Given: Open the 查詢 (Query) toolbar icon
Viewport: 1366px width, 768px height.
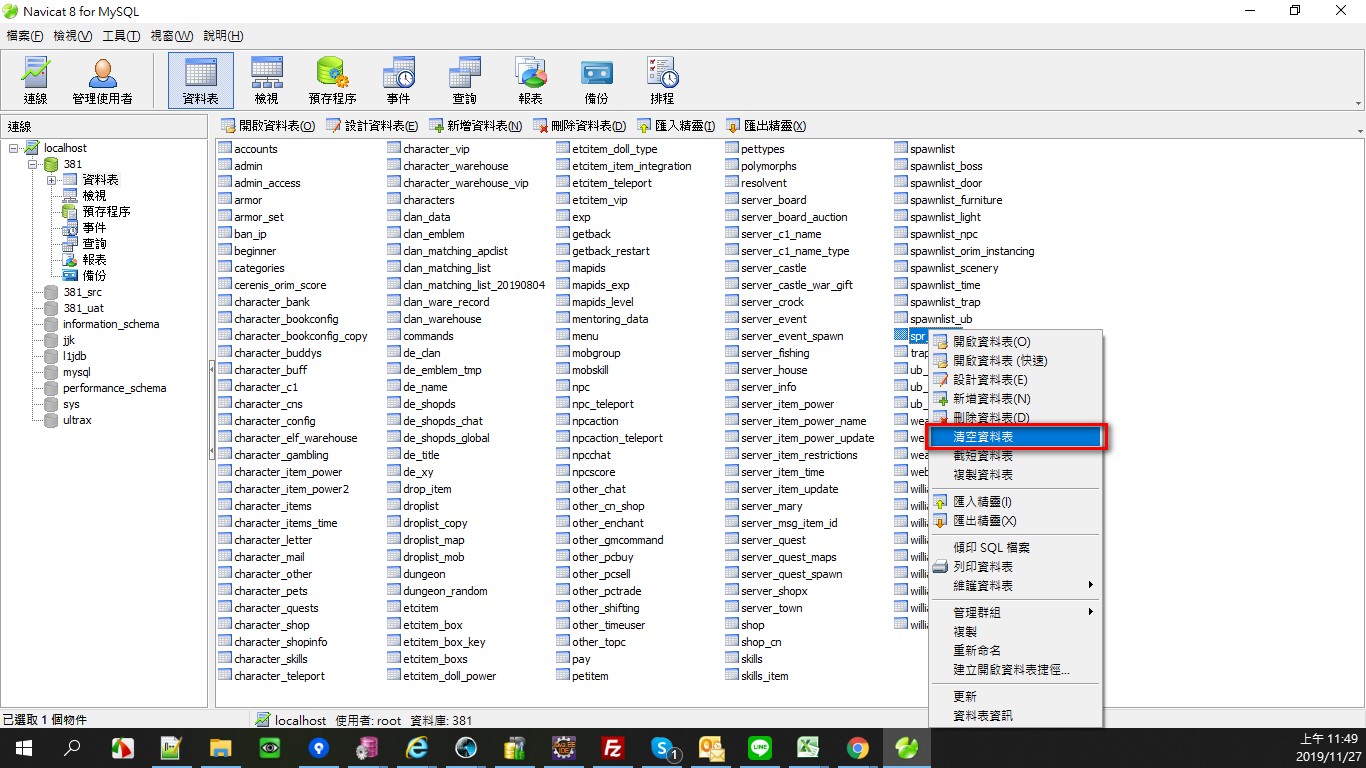Looking at the screenshot, I should pos(464,81).
